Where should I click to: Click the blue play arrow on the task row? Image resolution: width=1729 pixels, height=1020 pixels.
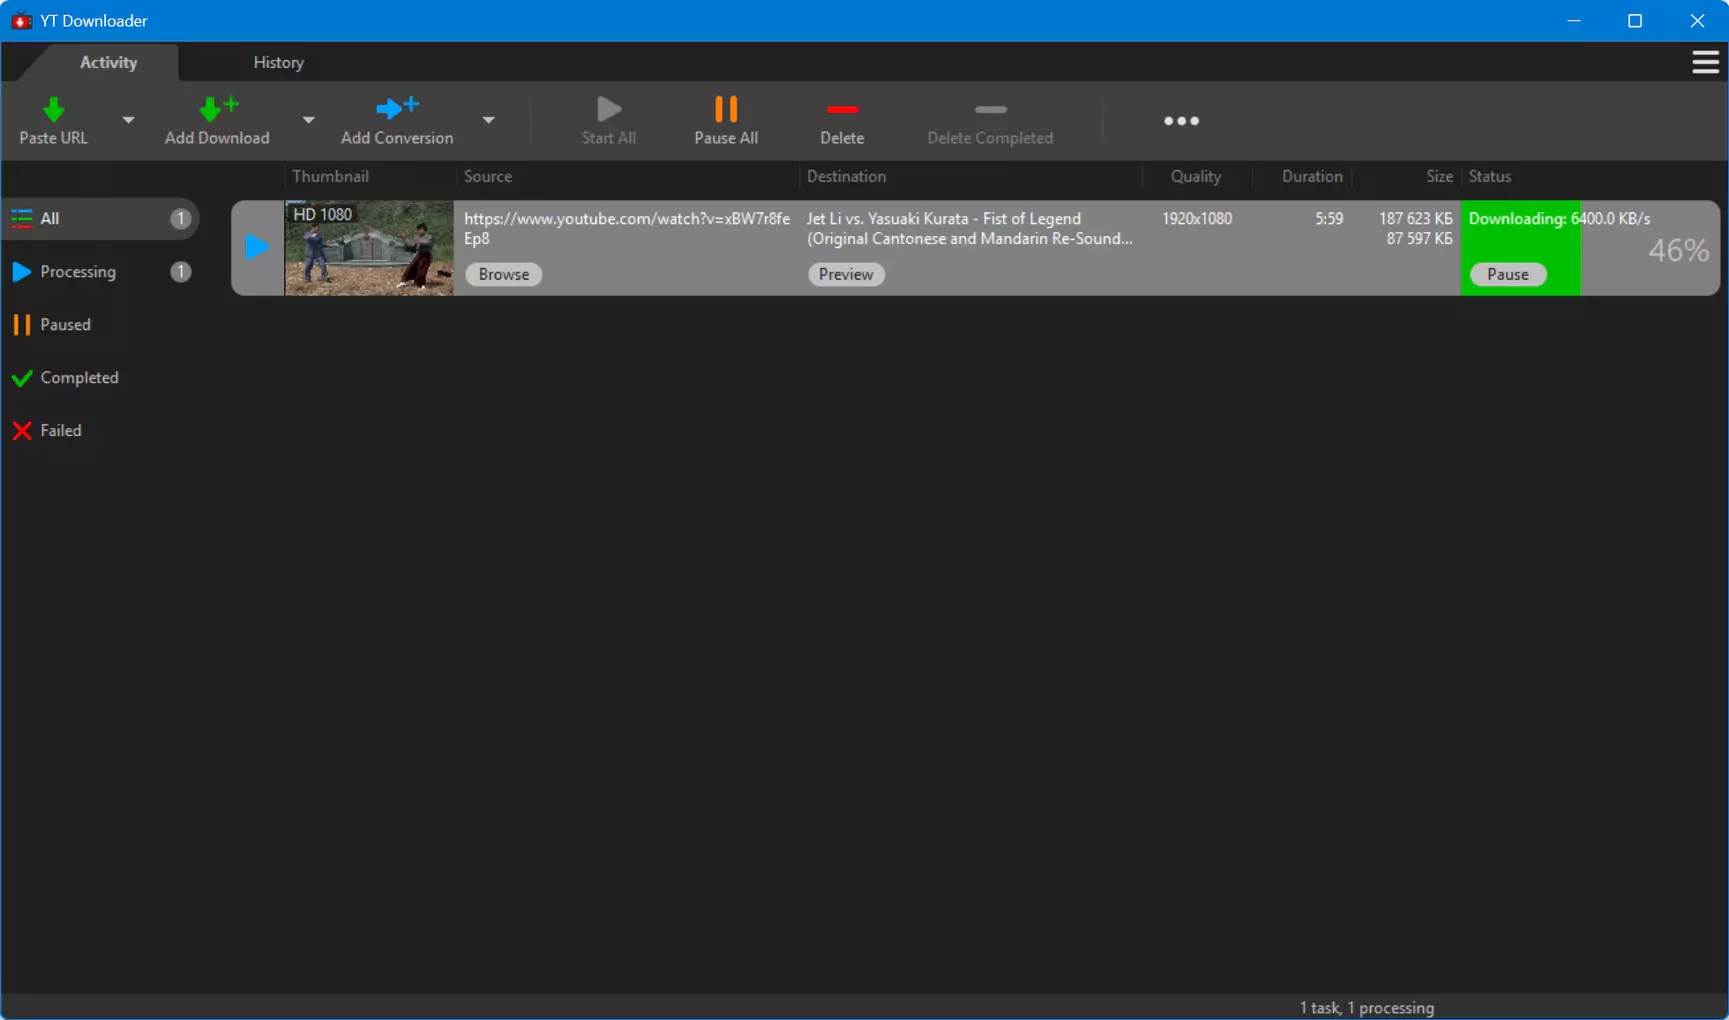(x=257, y=247)
